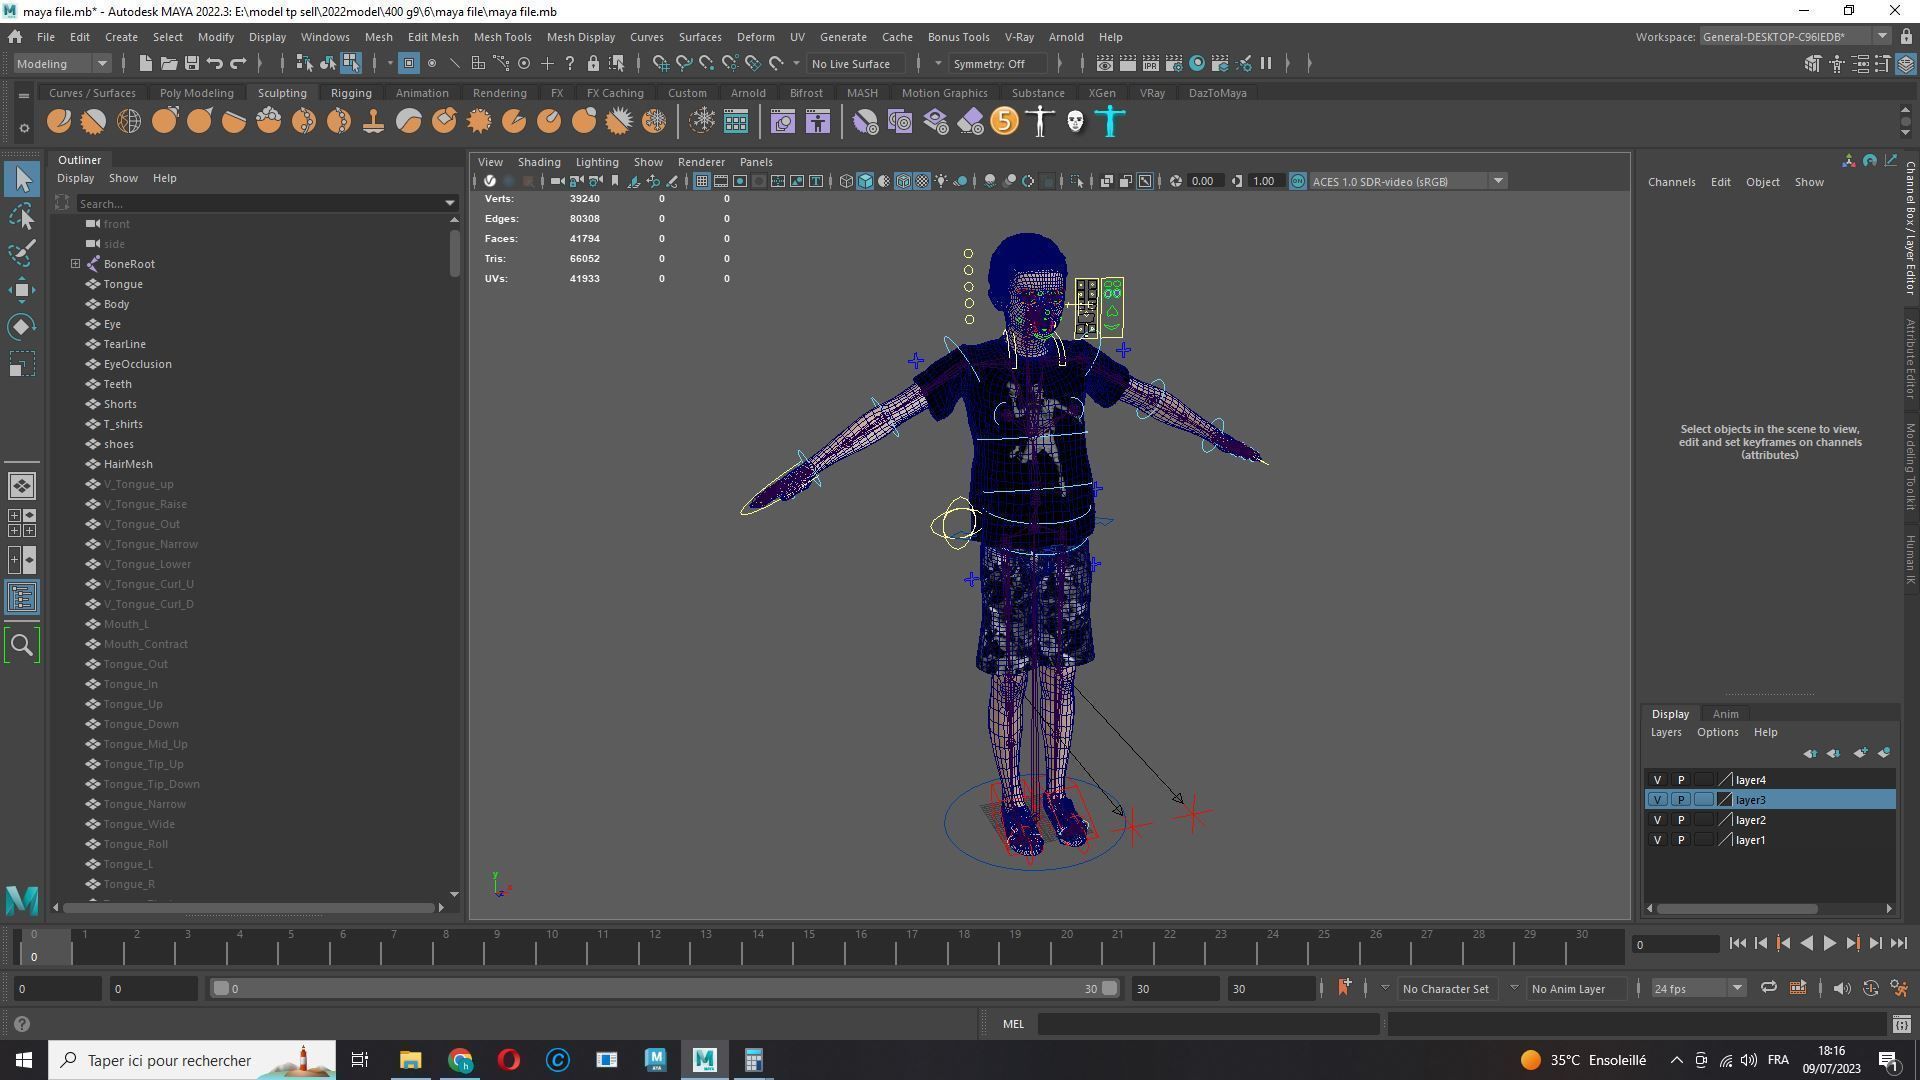Toggle wireframe on shaded in viewport toolbar

903,181
